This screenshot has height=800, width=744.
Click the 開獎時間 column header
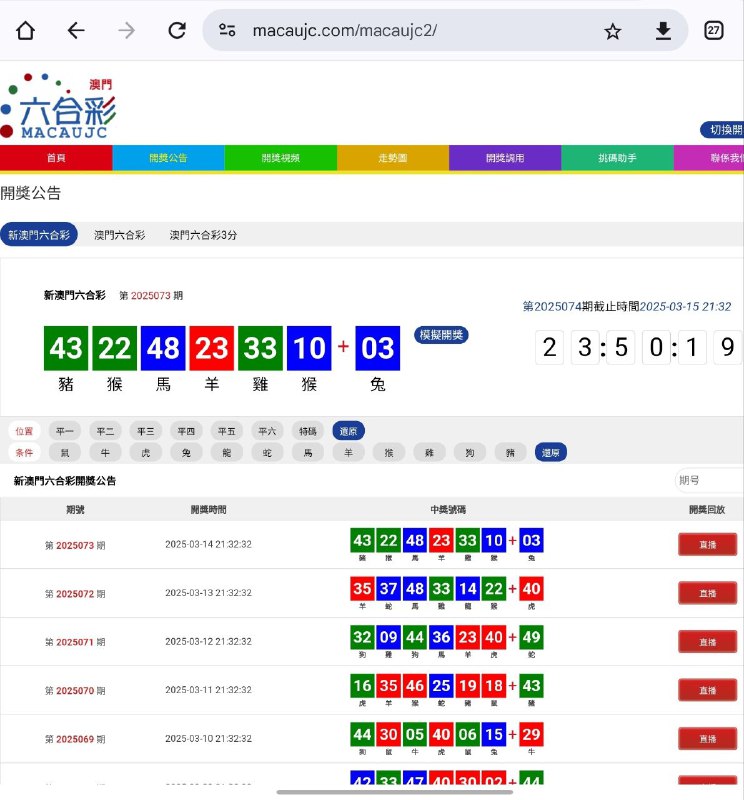[x=208, y=509]
